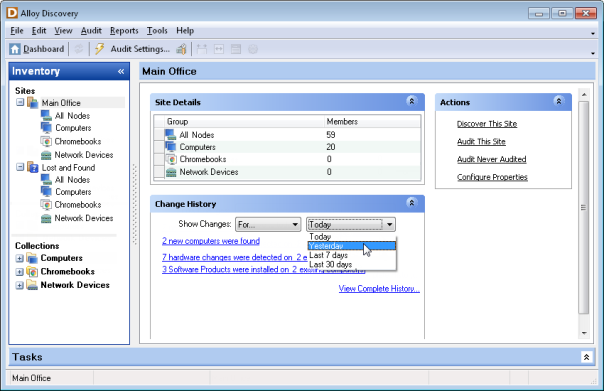Select Chromebooks under Main Office
The height and width of the screenshot is (391, 604).
pos(78,141)
